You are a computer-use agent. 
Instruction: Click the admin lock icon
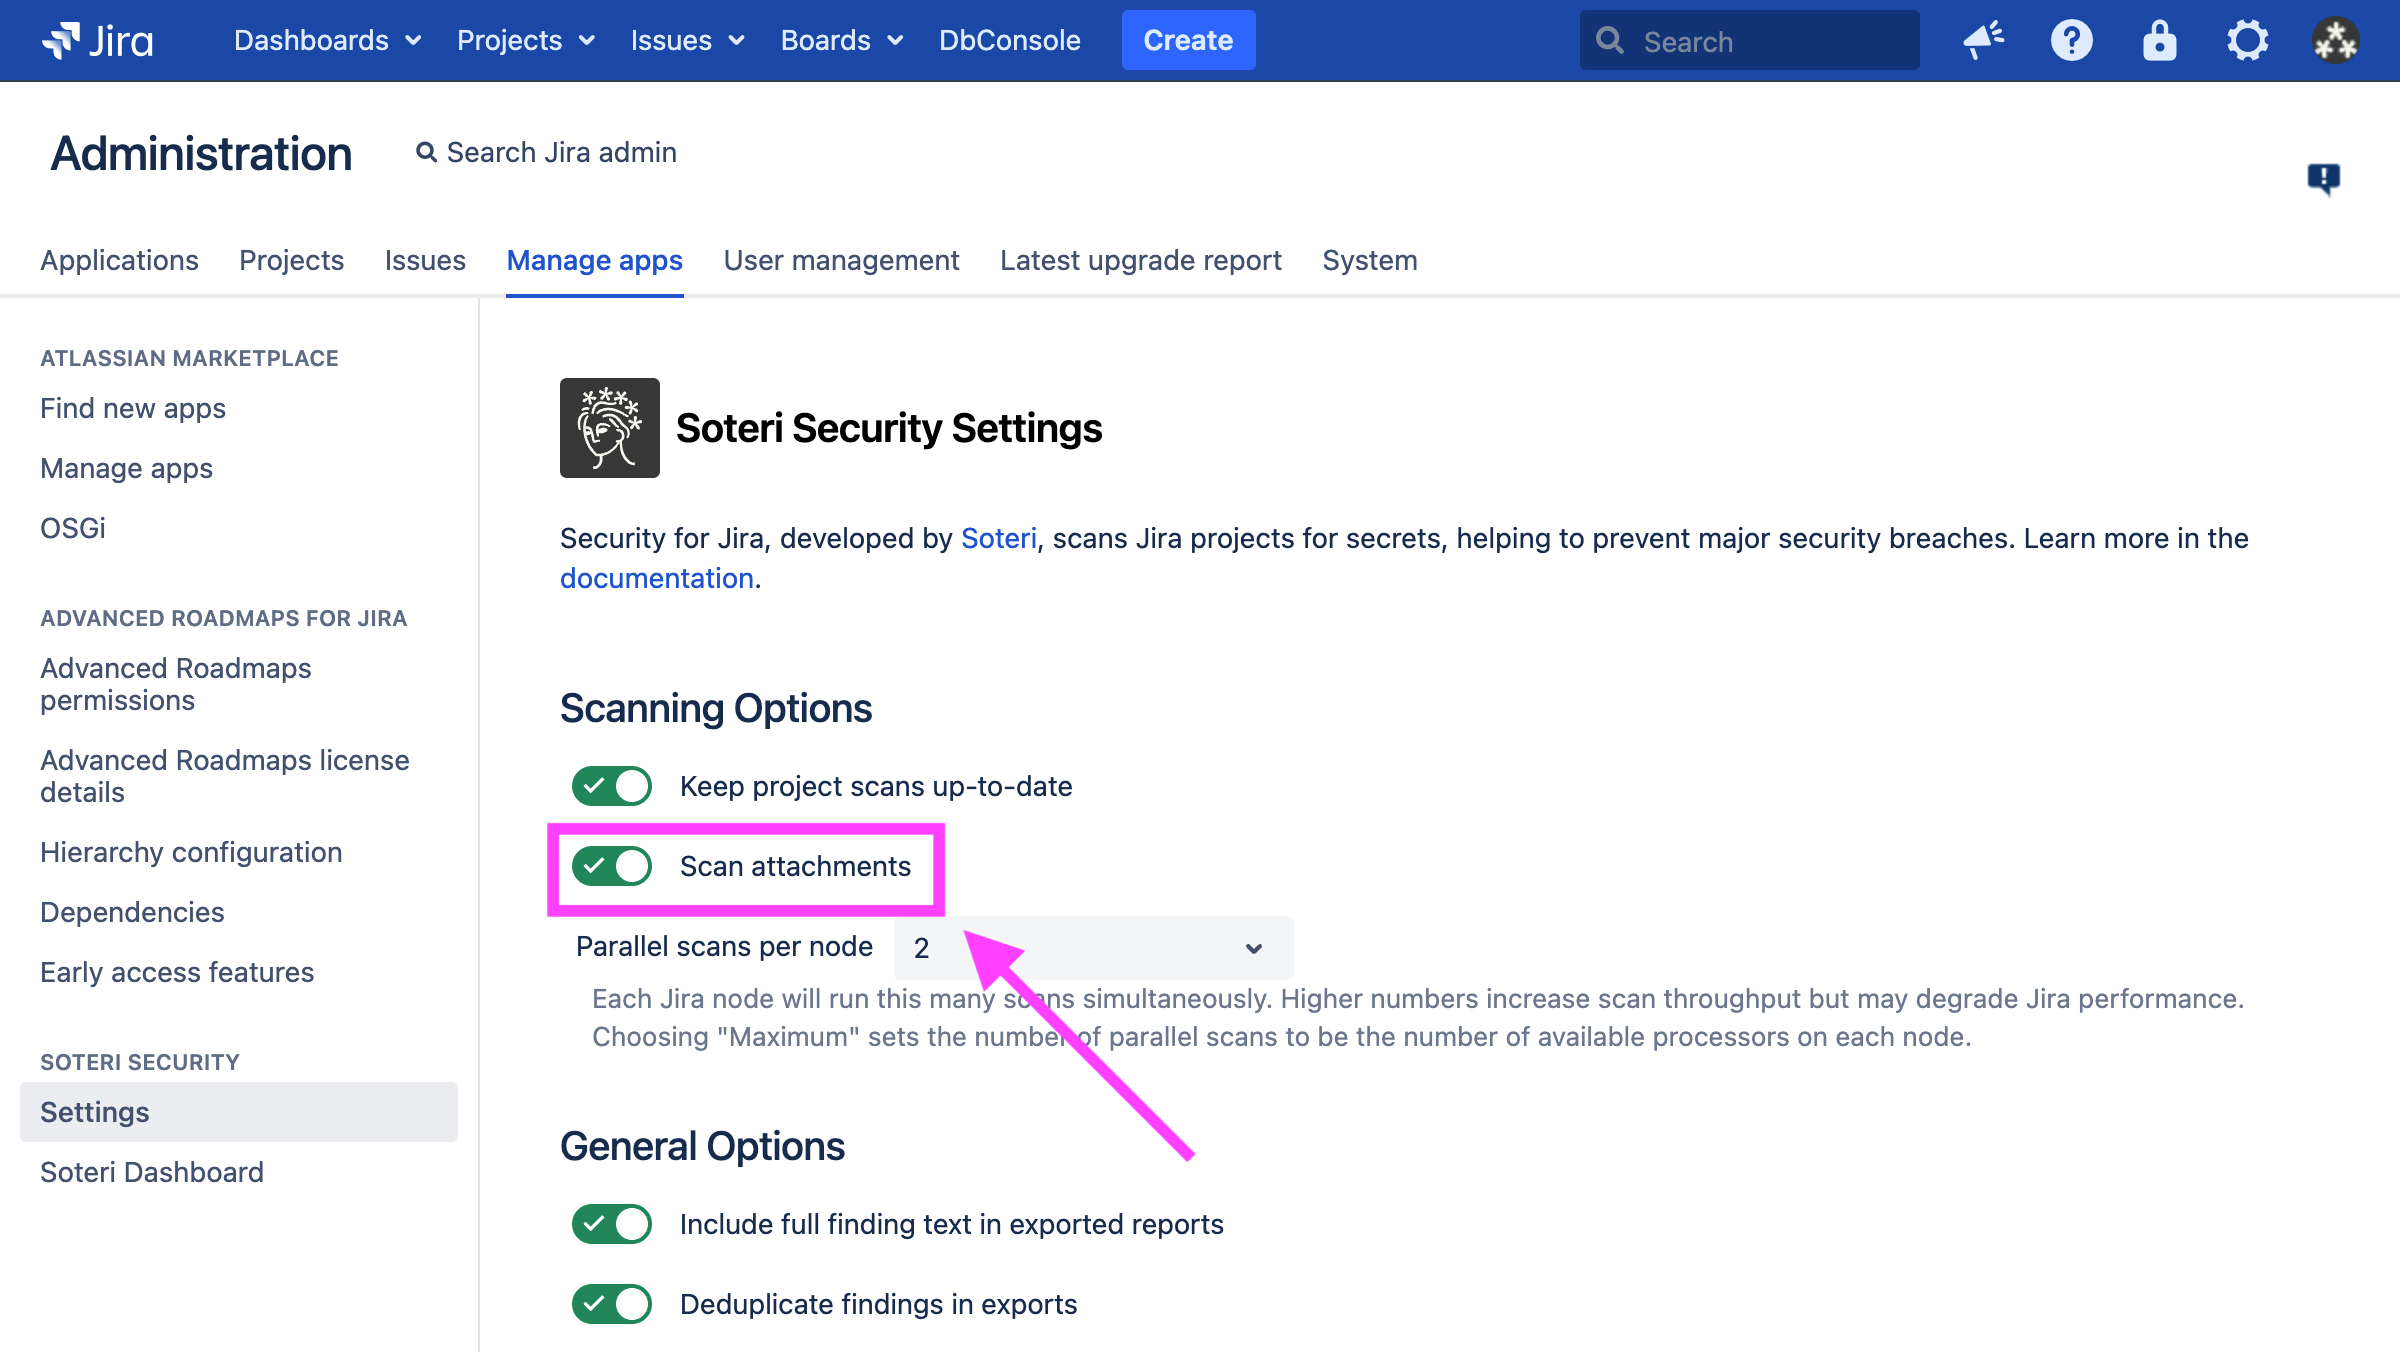click(2159, 40)
